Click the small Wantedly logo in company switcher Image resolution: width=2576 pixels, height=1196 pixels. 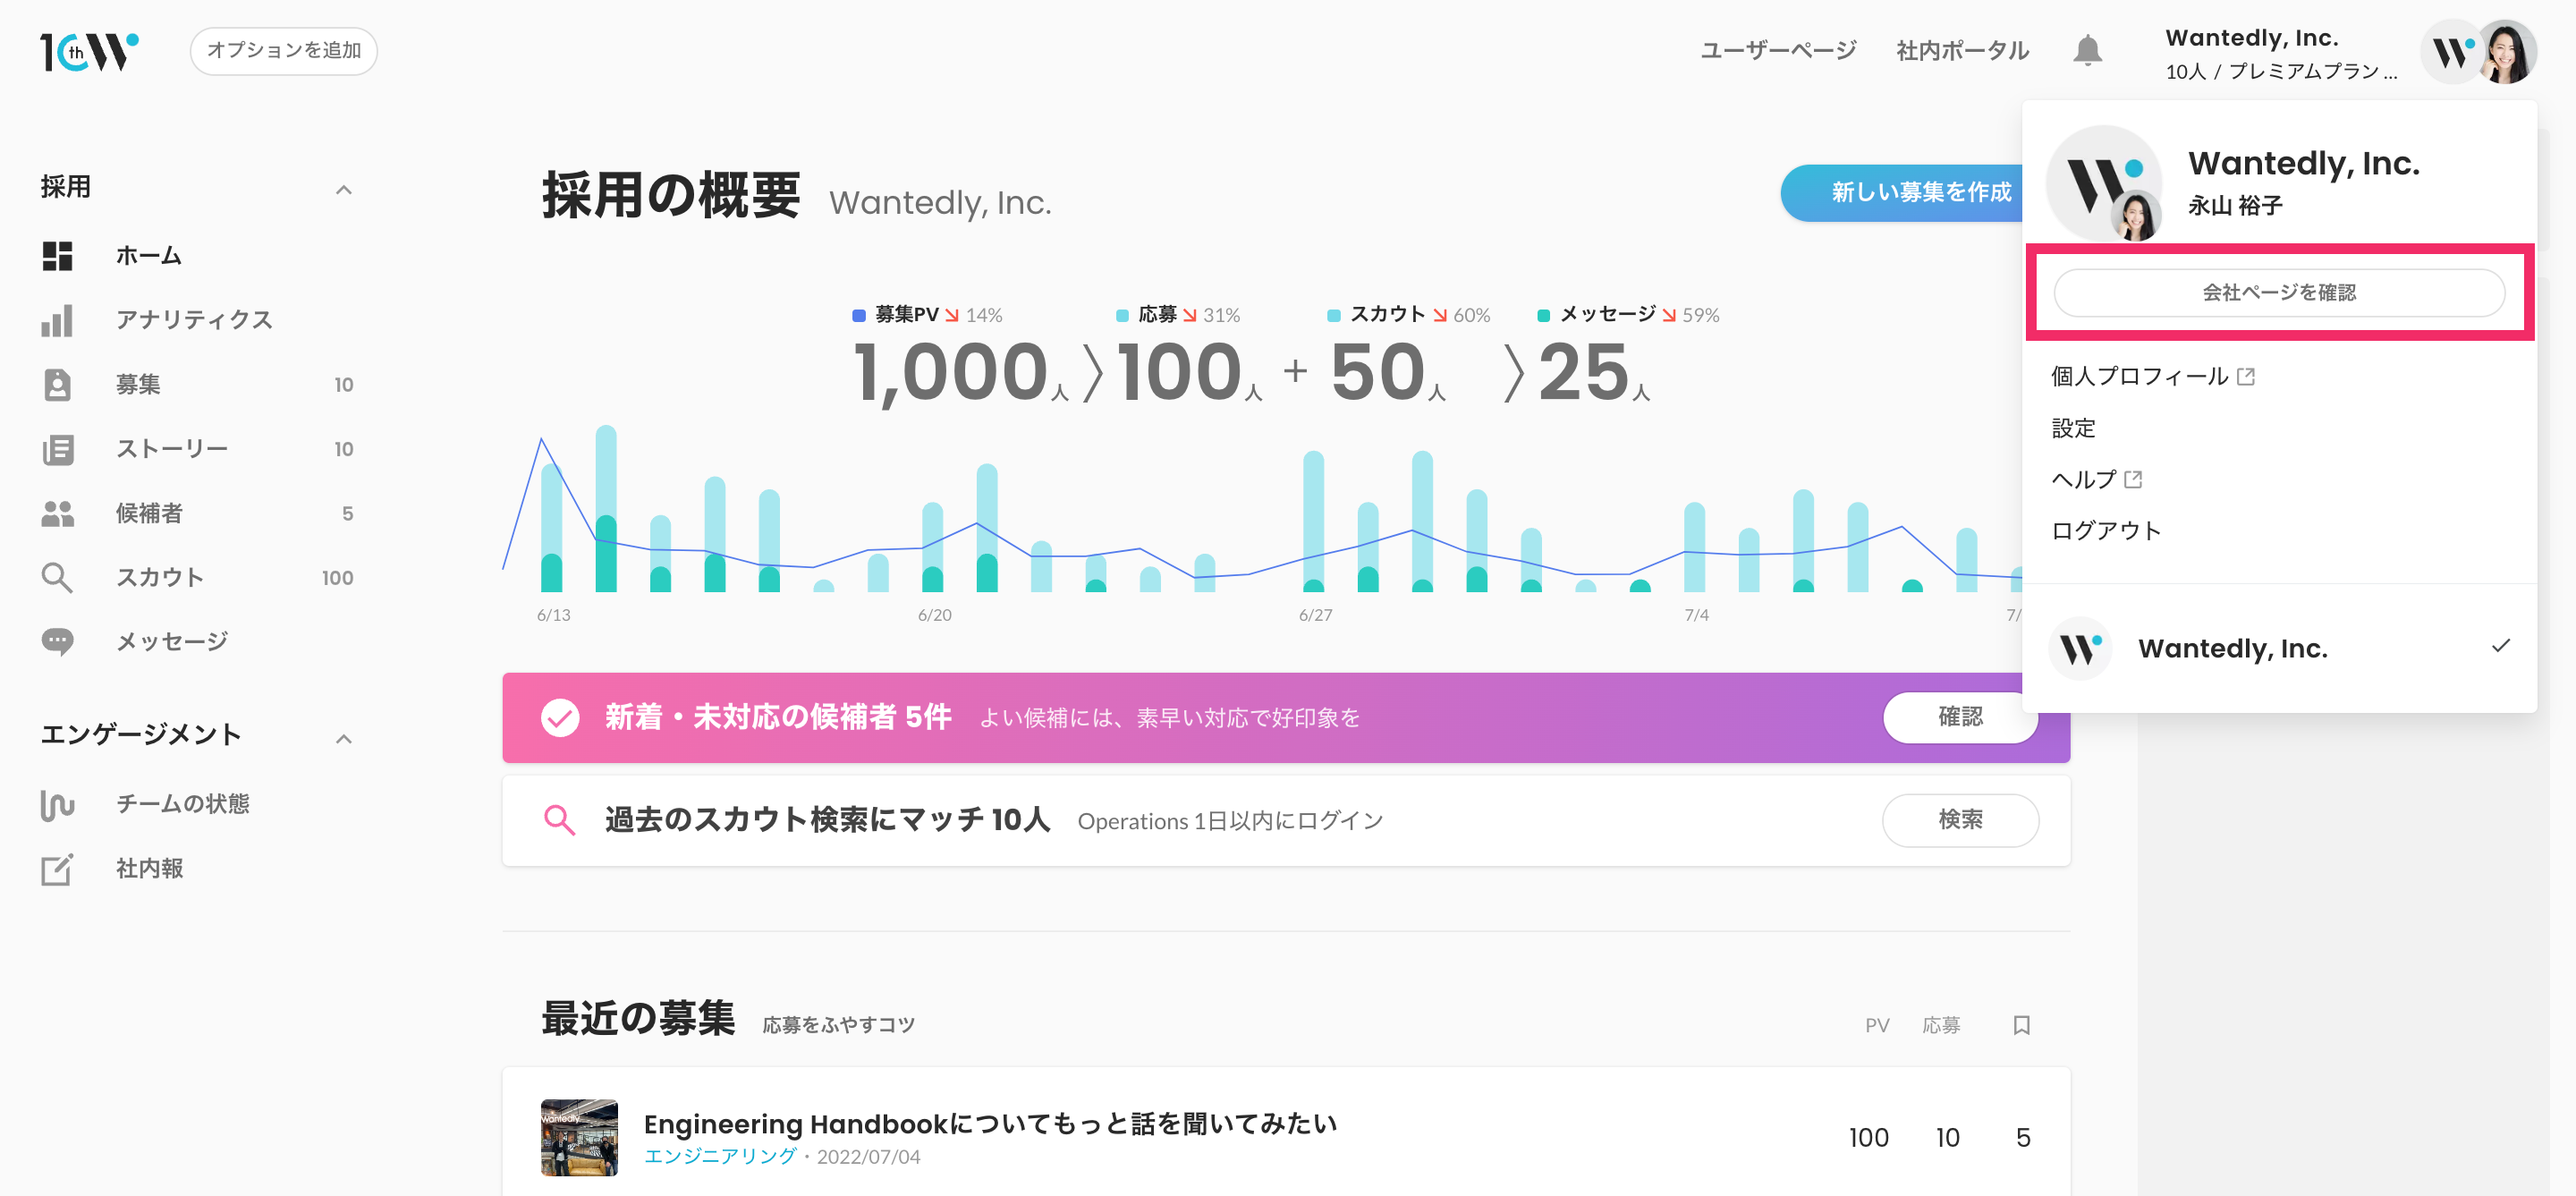tap(2080, 648)
